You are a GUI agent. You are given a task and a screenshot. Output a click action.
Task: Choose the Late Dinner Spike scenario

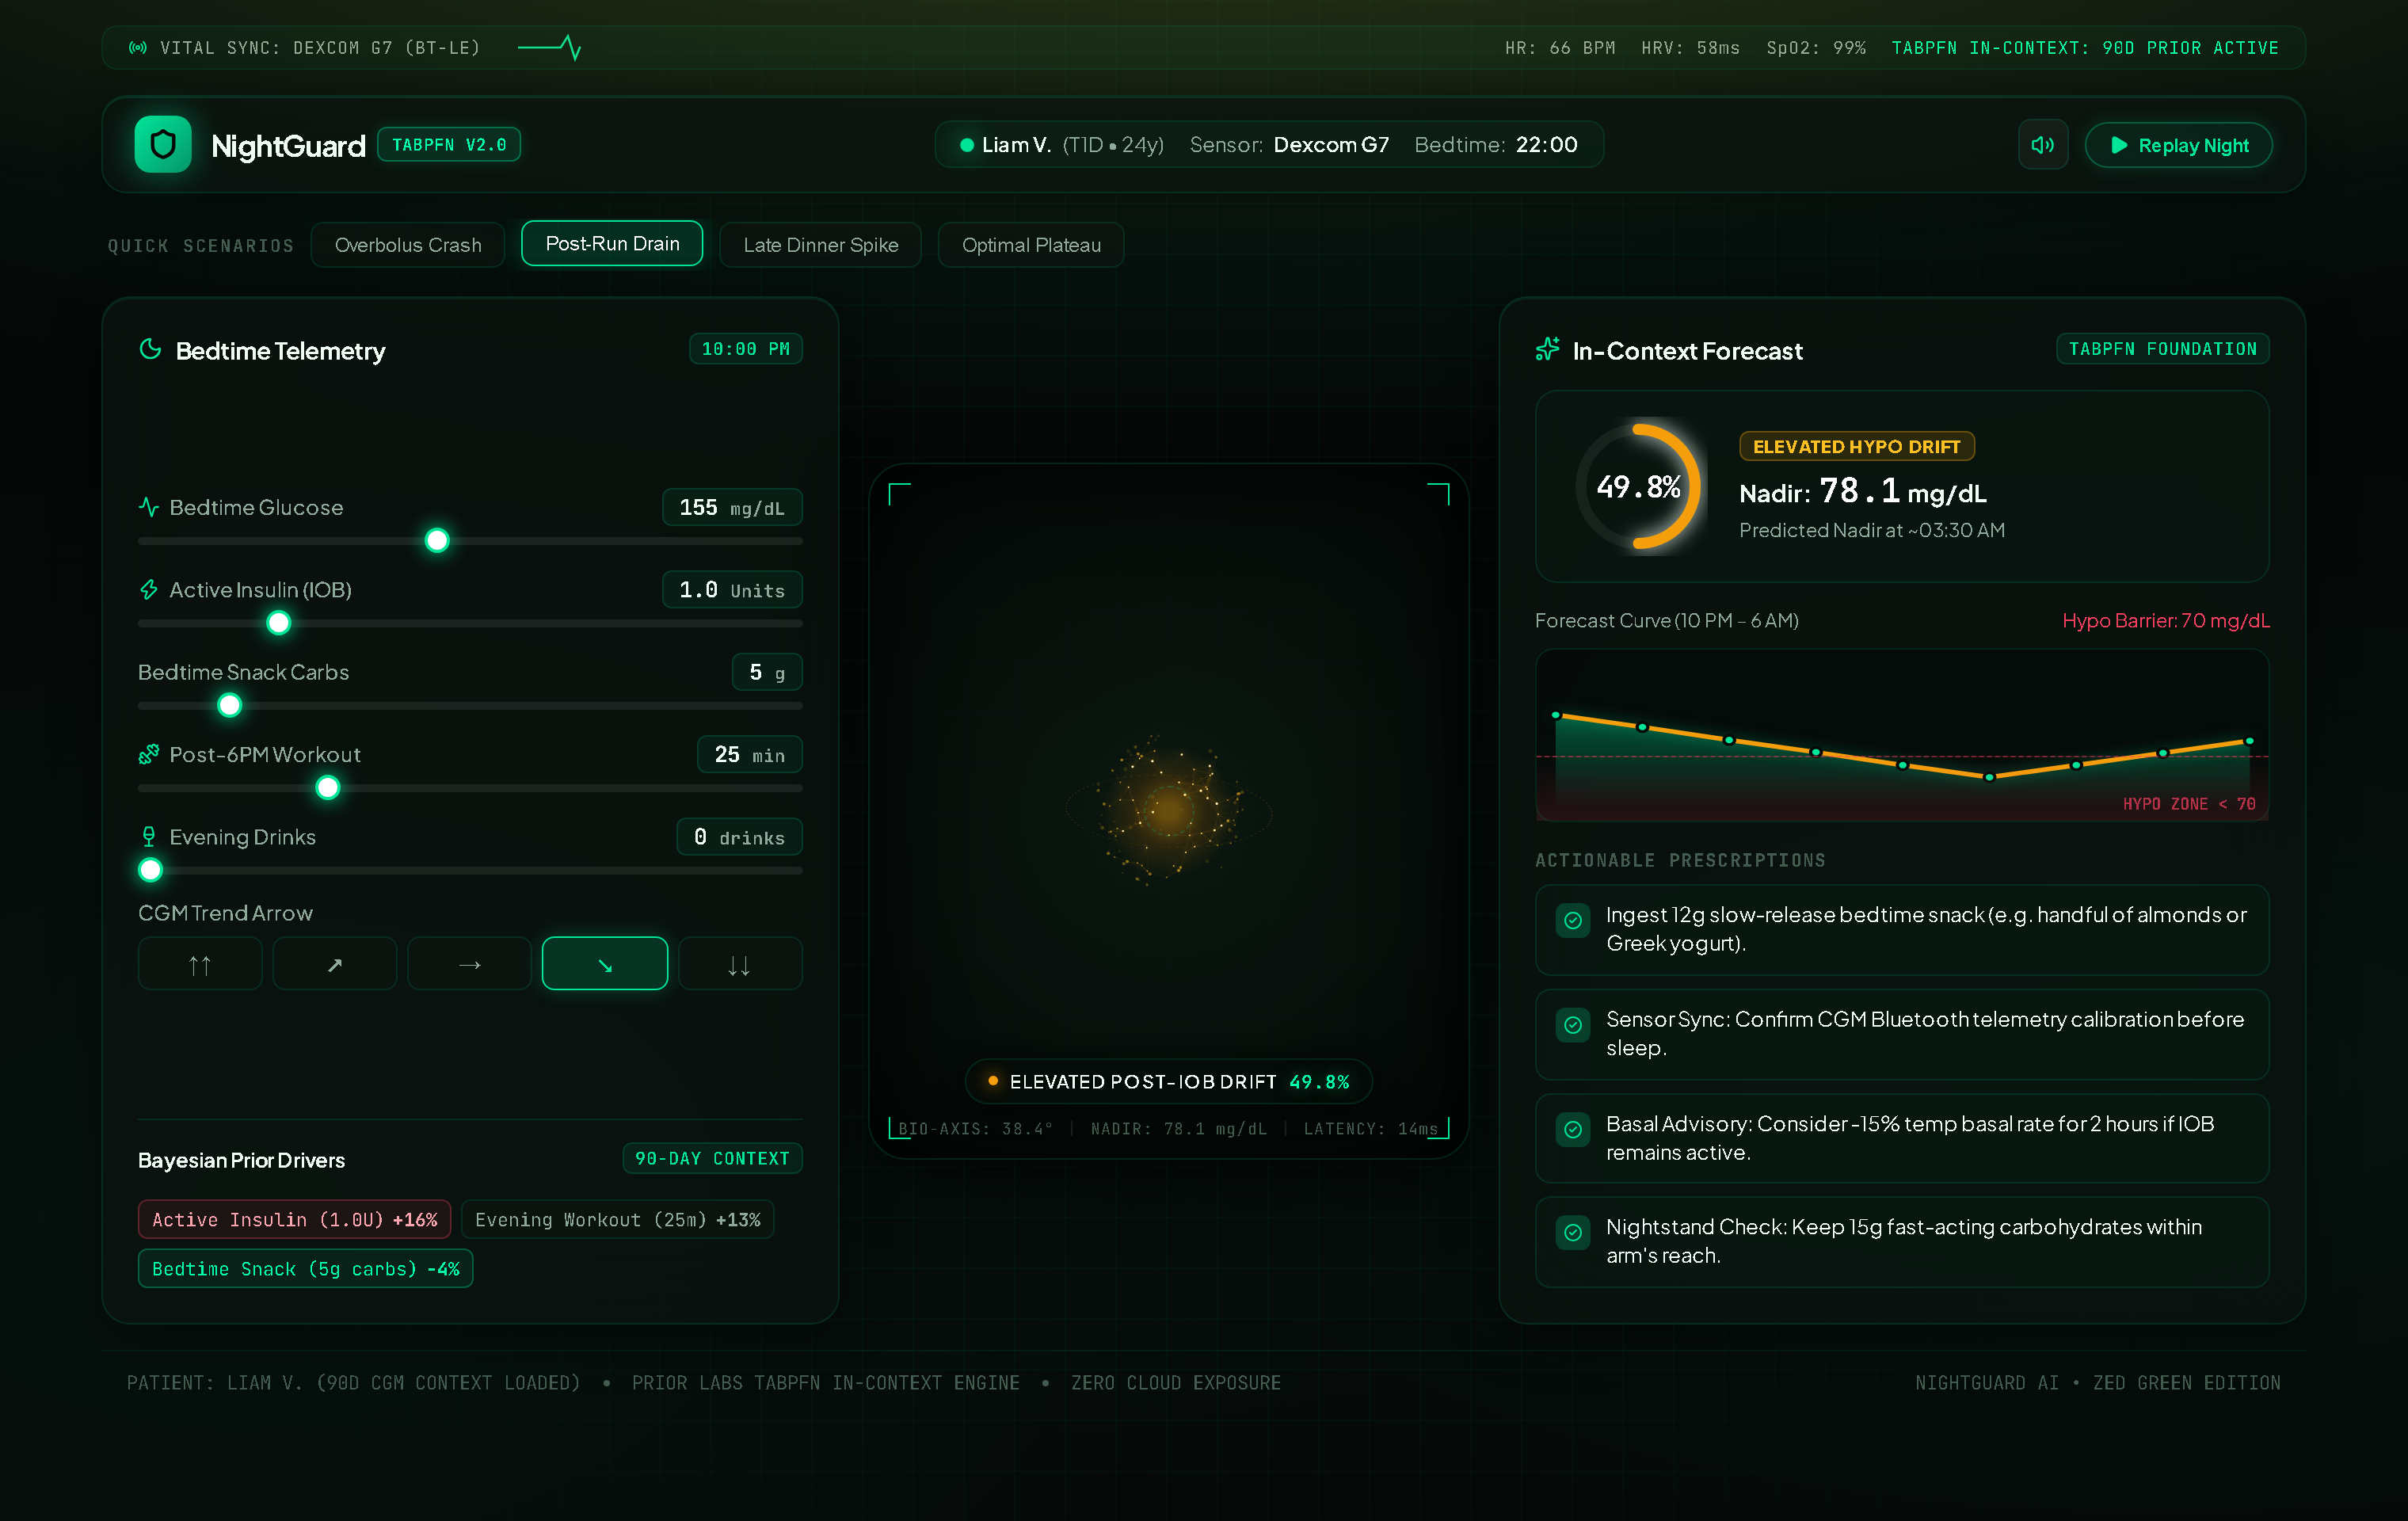[x=821, y=245]
